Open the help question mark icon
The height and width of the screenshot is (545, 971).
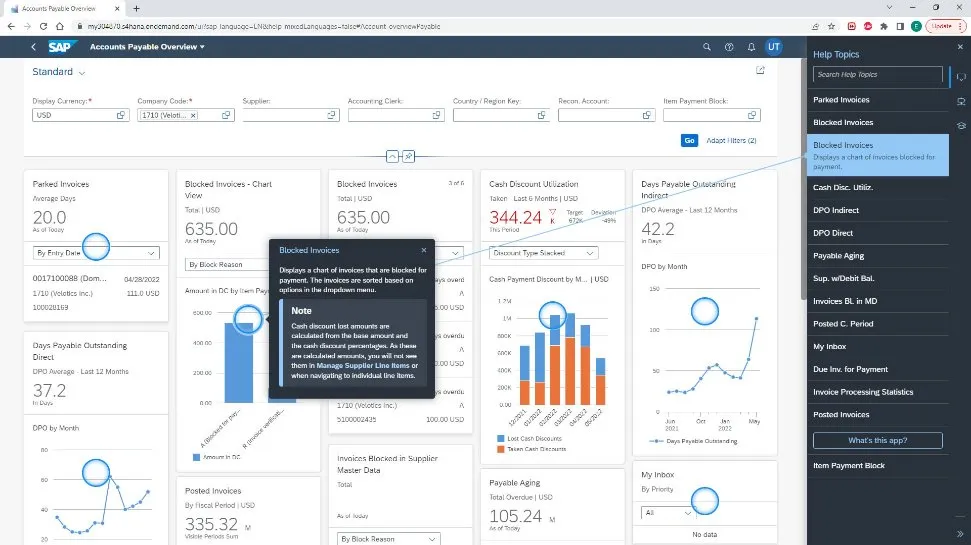coord(729,47)
